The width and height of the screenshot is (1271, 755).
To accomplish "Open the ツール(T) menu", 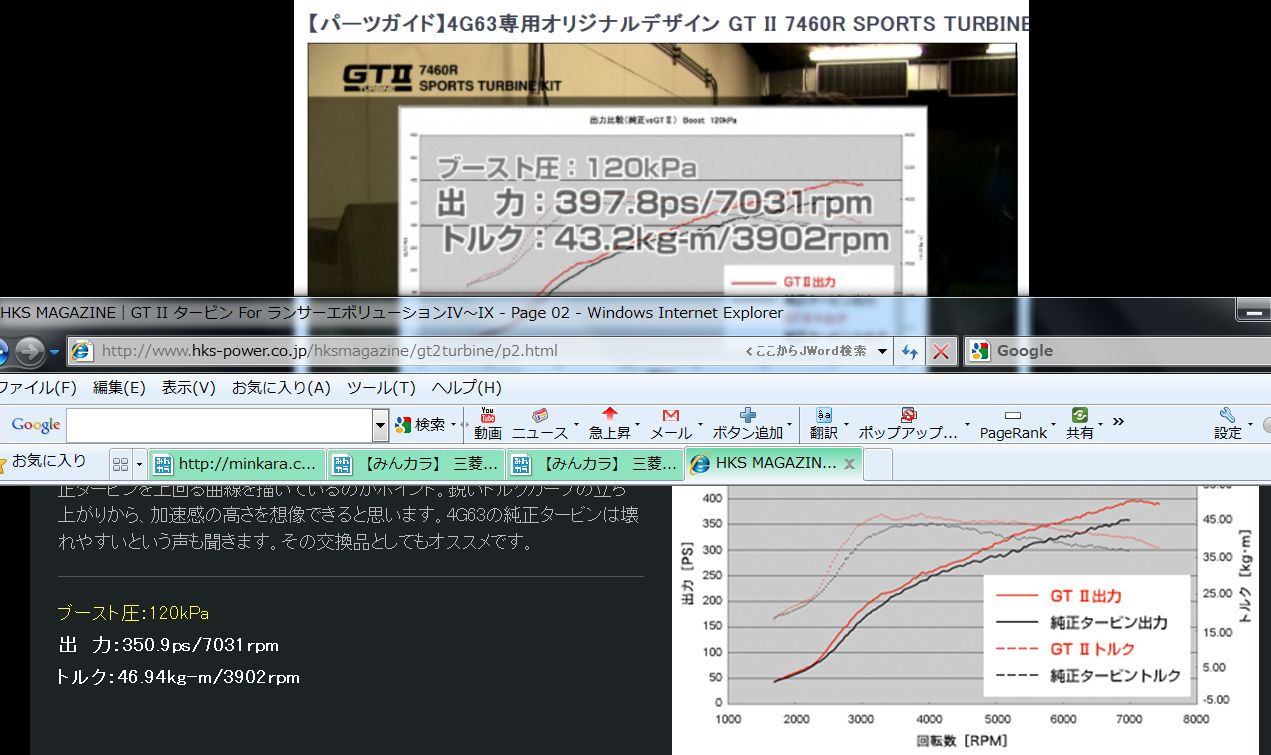I will click(381, 388).
